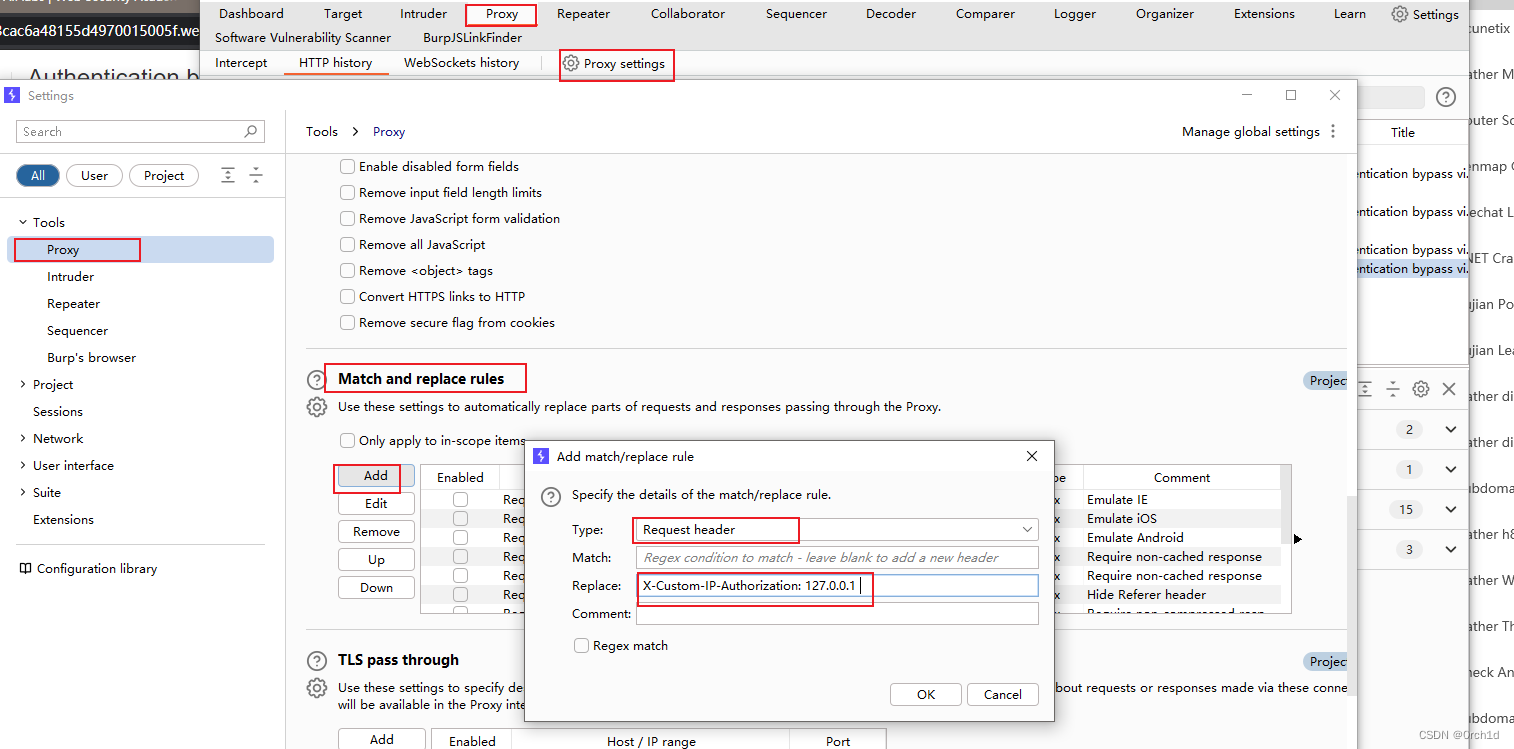The width and height of the screenshot is (1514, 749).
Task: Open the Type dropdown showing Request header
Action: 837,530
